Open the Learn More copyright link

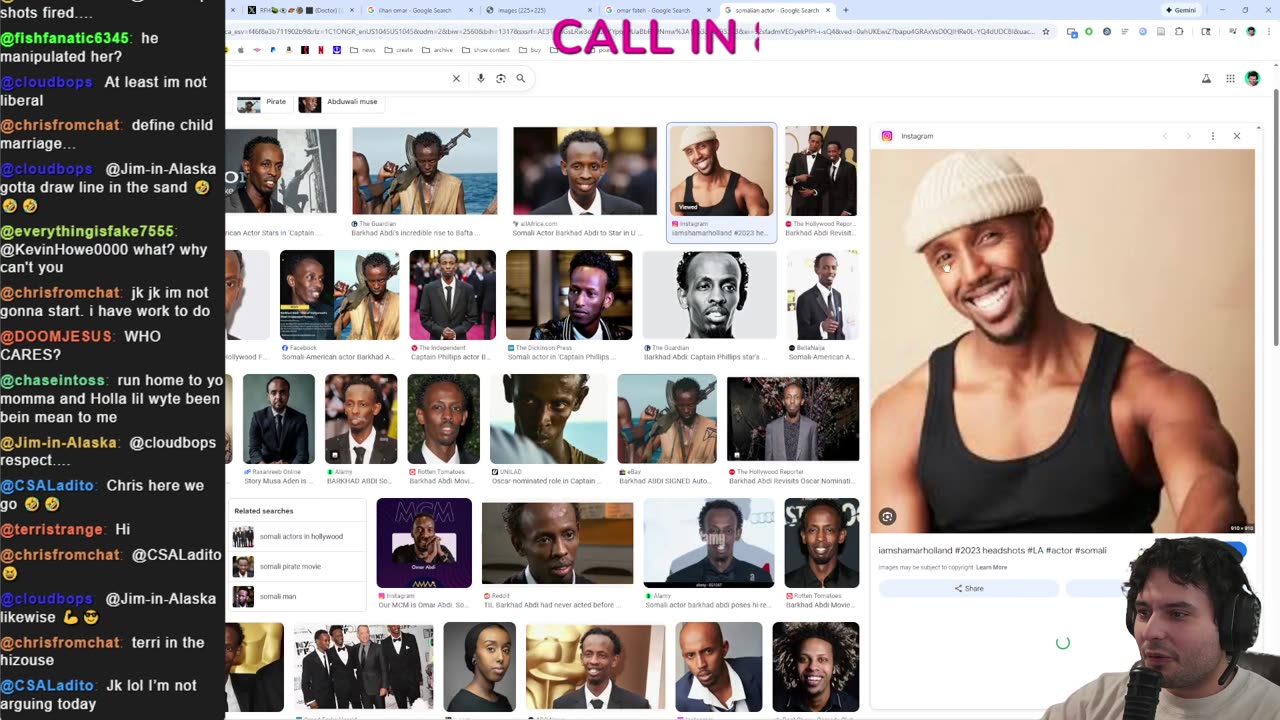click(991, 567)
